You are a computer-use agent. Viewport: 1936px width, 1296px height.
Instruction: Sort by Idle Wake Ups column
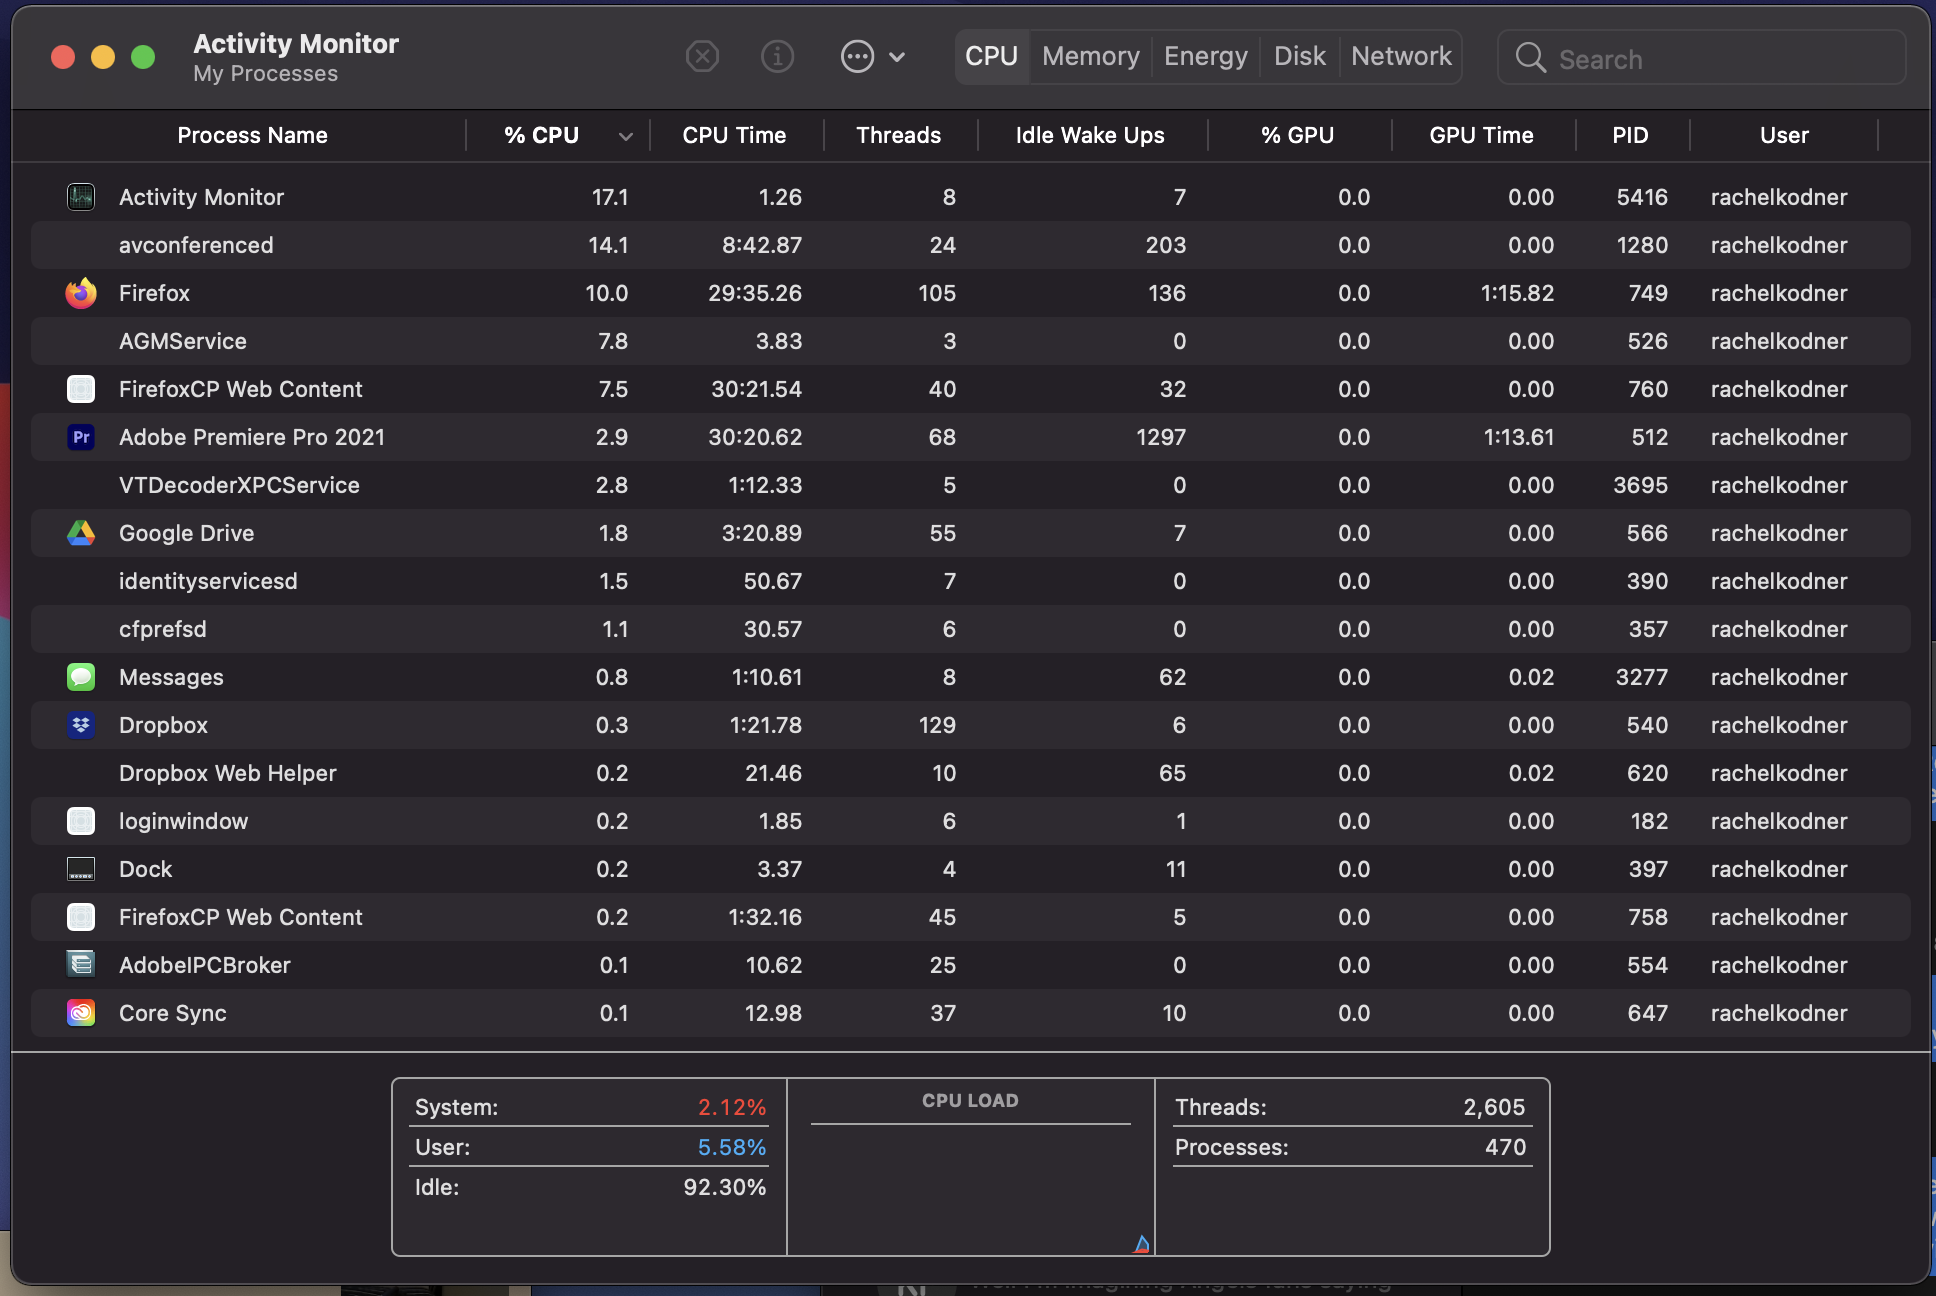coord(1089,136)
